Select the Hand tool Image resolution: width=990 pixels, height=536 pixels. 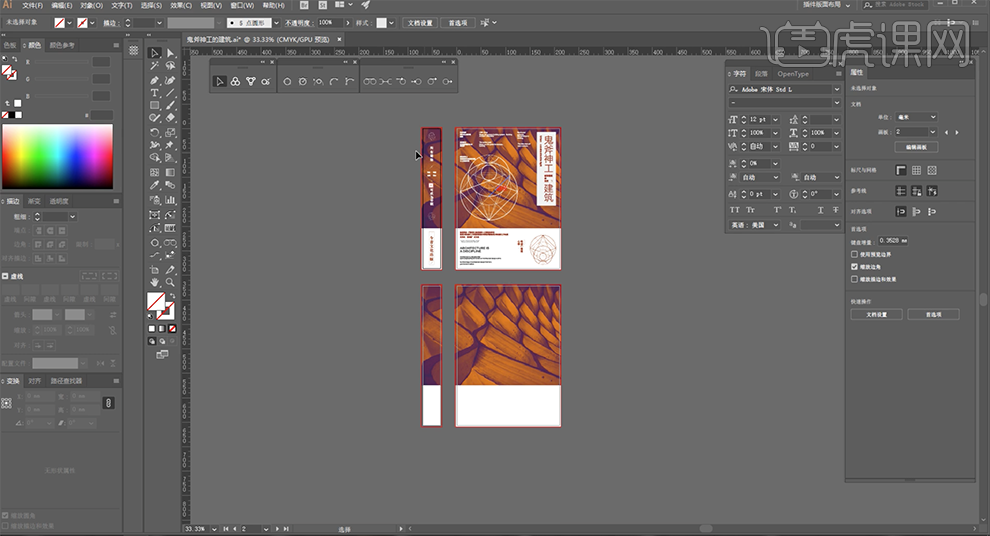(155, 283)
